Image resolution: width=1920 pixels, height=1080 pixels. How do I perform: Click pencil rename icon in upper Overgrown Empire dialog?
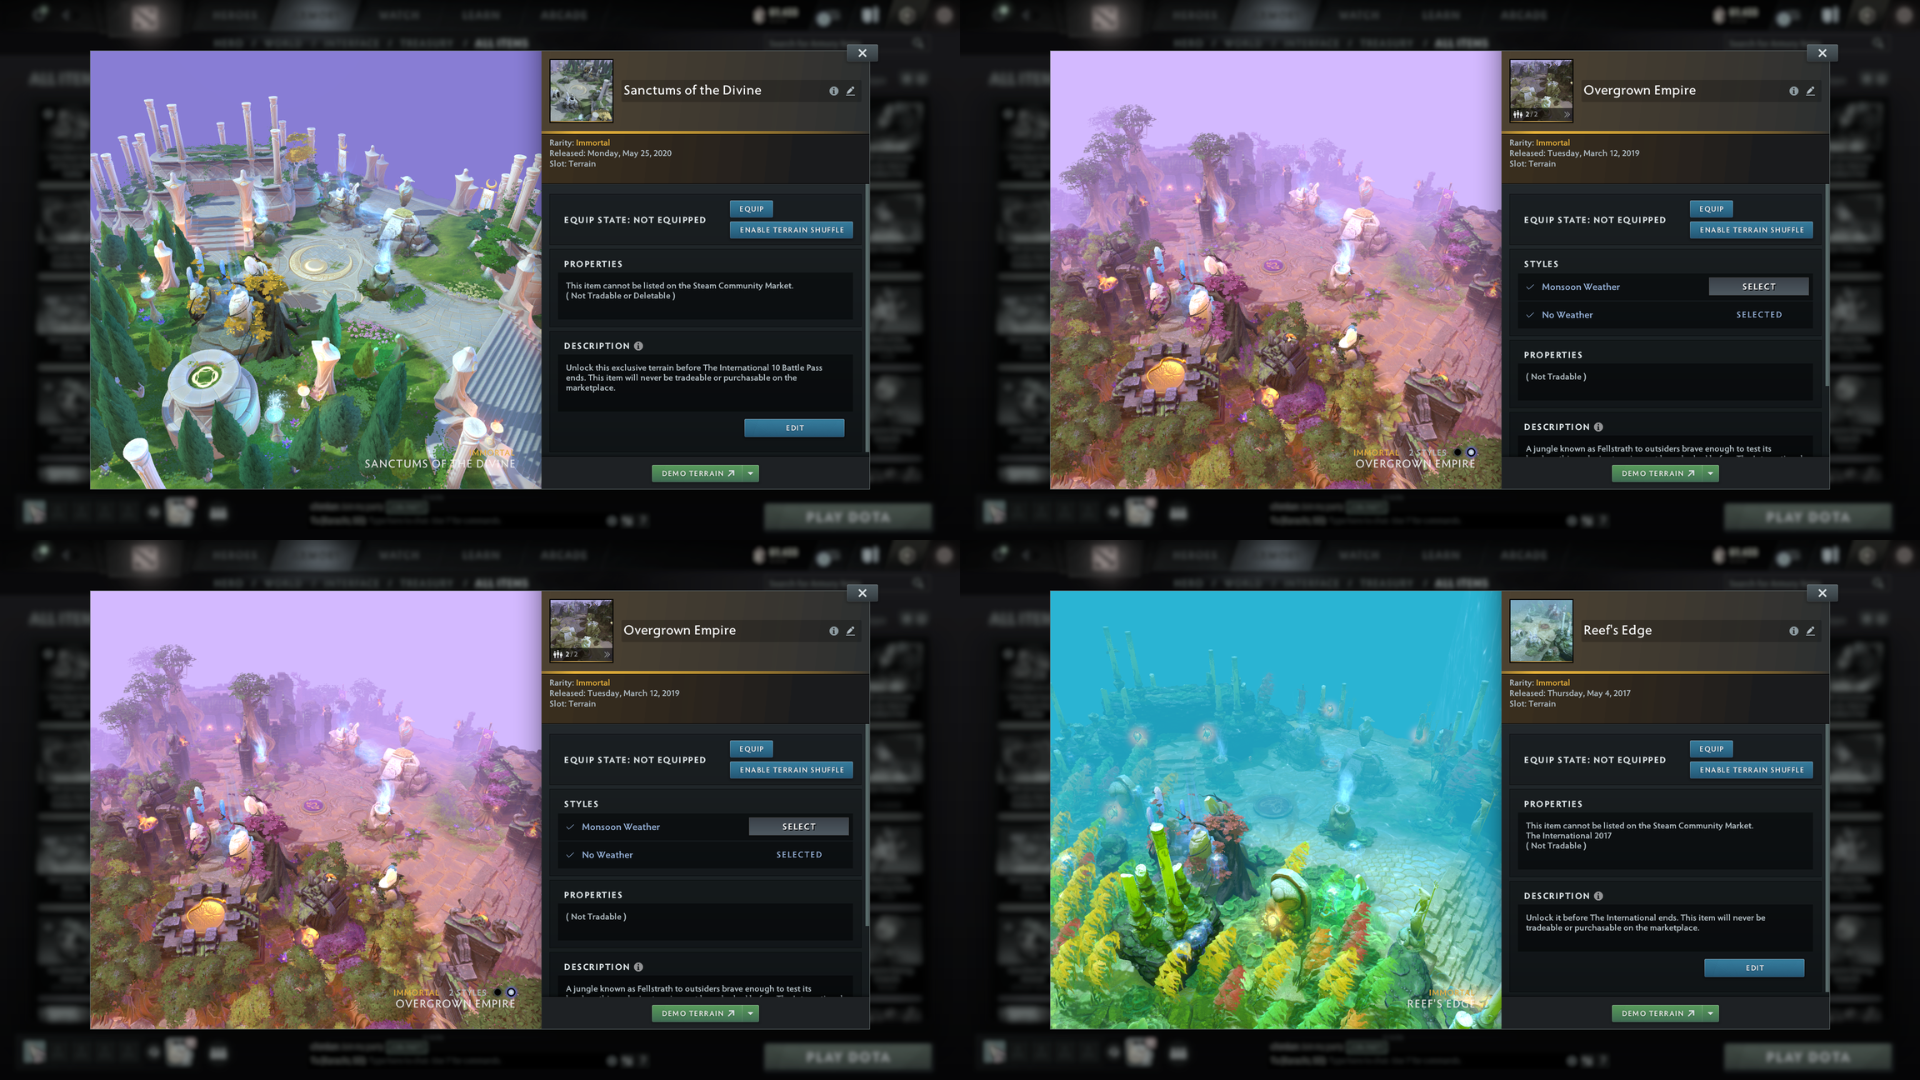(1810, 91)
